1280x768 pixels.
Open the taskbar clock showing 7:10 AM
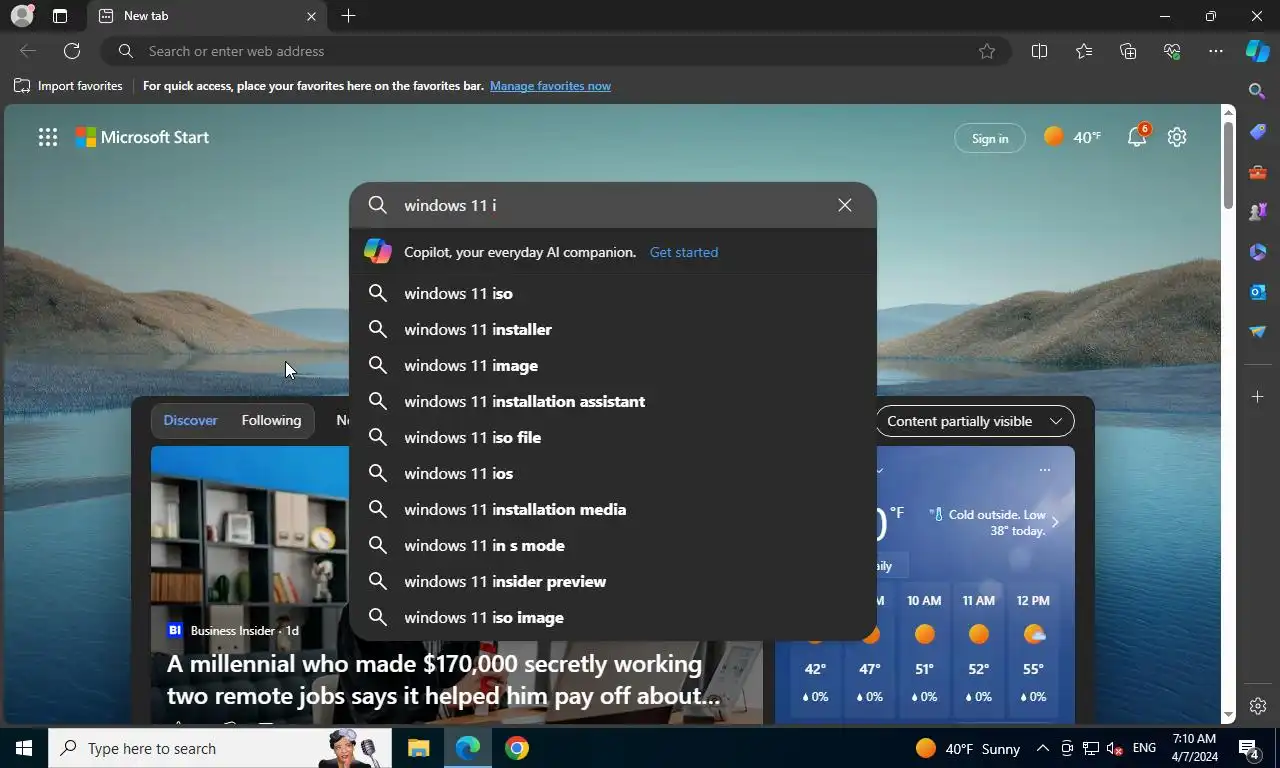(1194, 748)
